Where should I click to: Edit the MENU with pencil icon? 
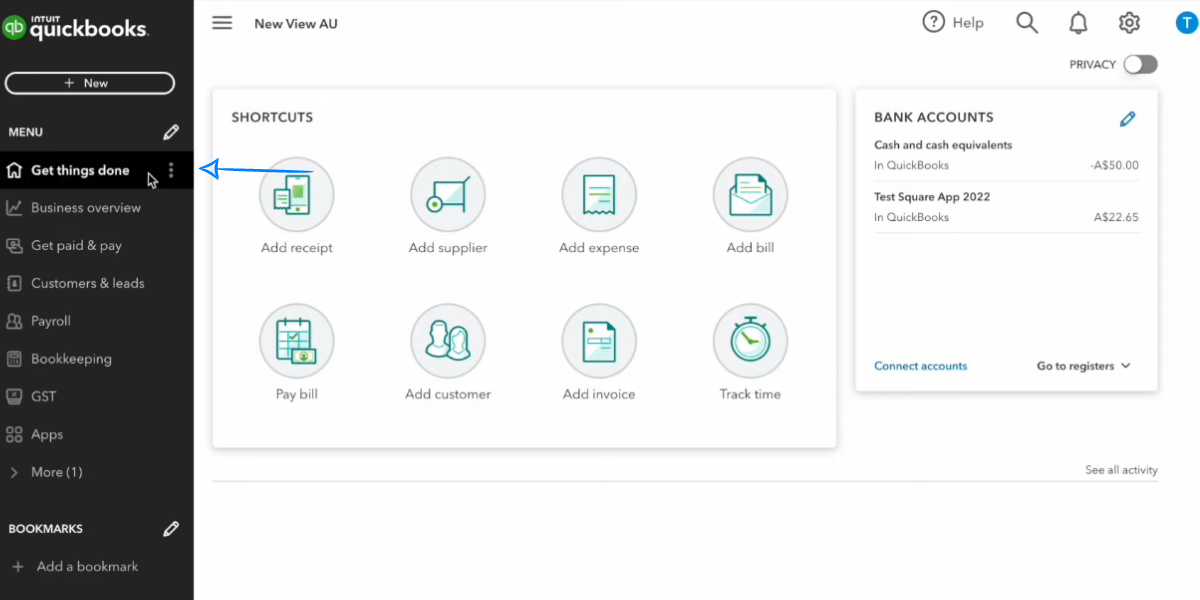pyautogui.click(x=171, y=132)
